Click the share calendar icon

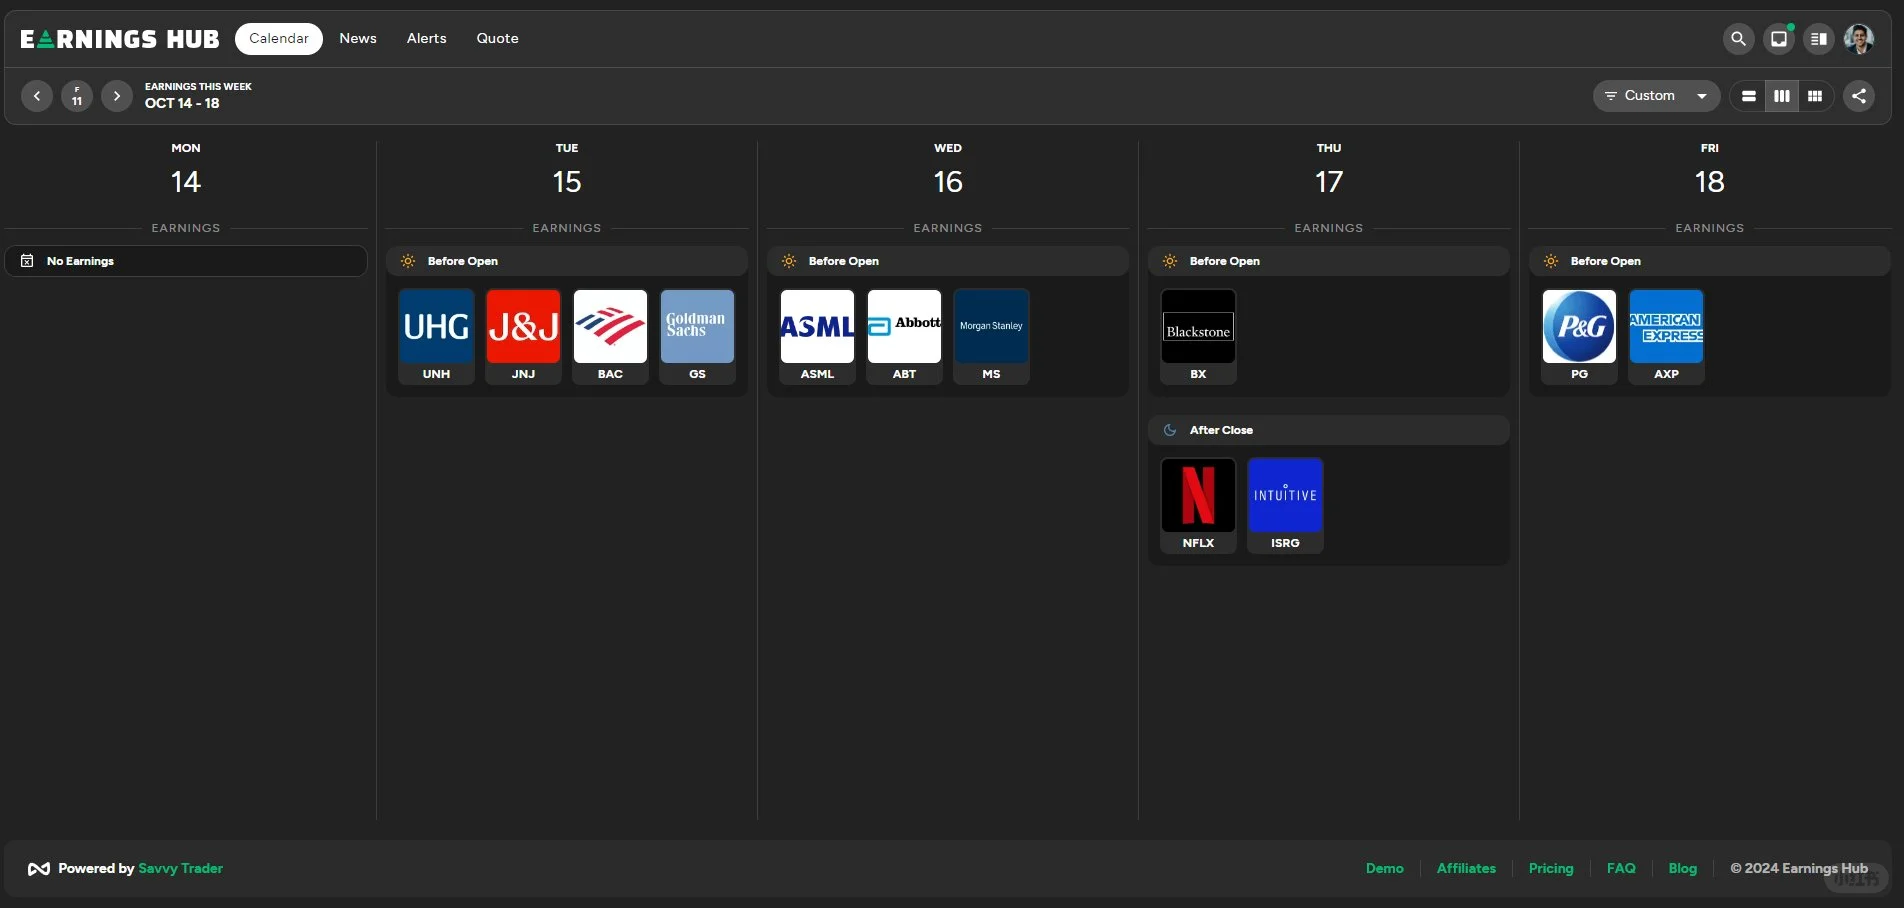pyautogui.click(x=1859, y=96)
